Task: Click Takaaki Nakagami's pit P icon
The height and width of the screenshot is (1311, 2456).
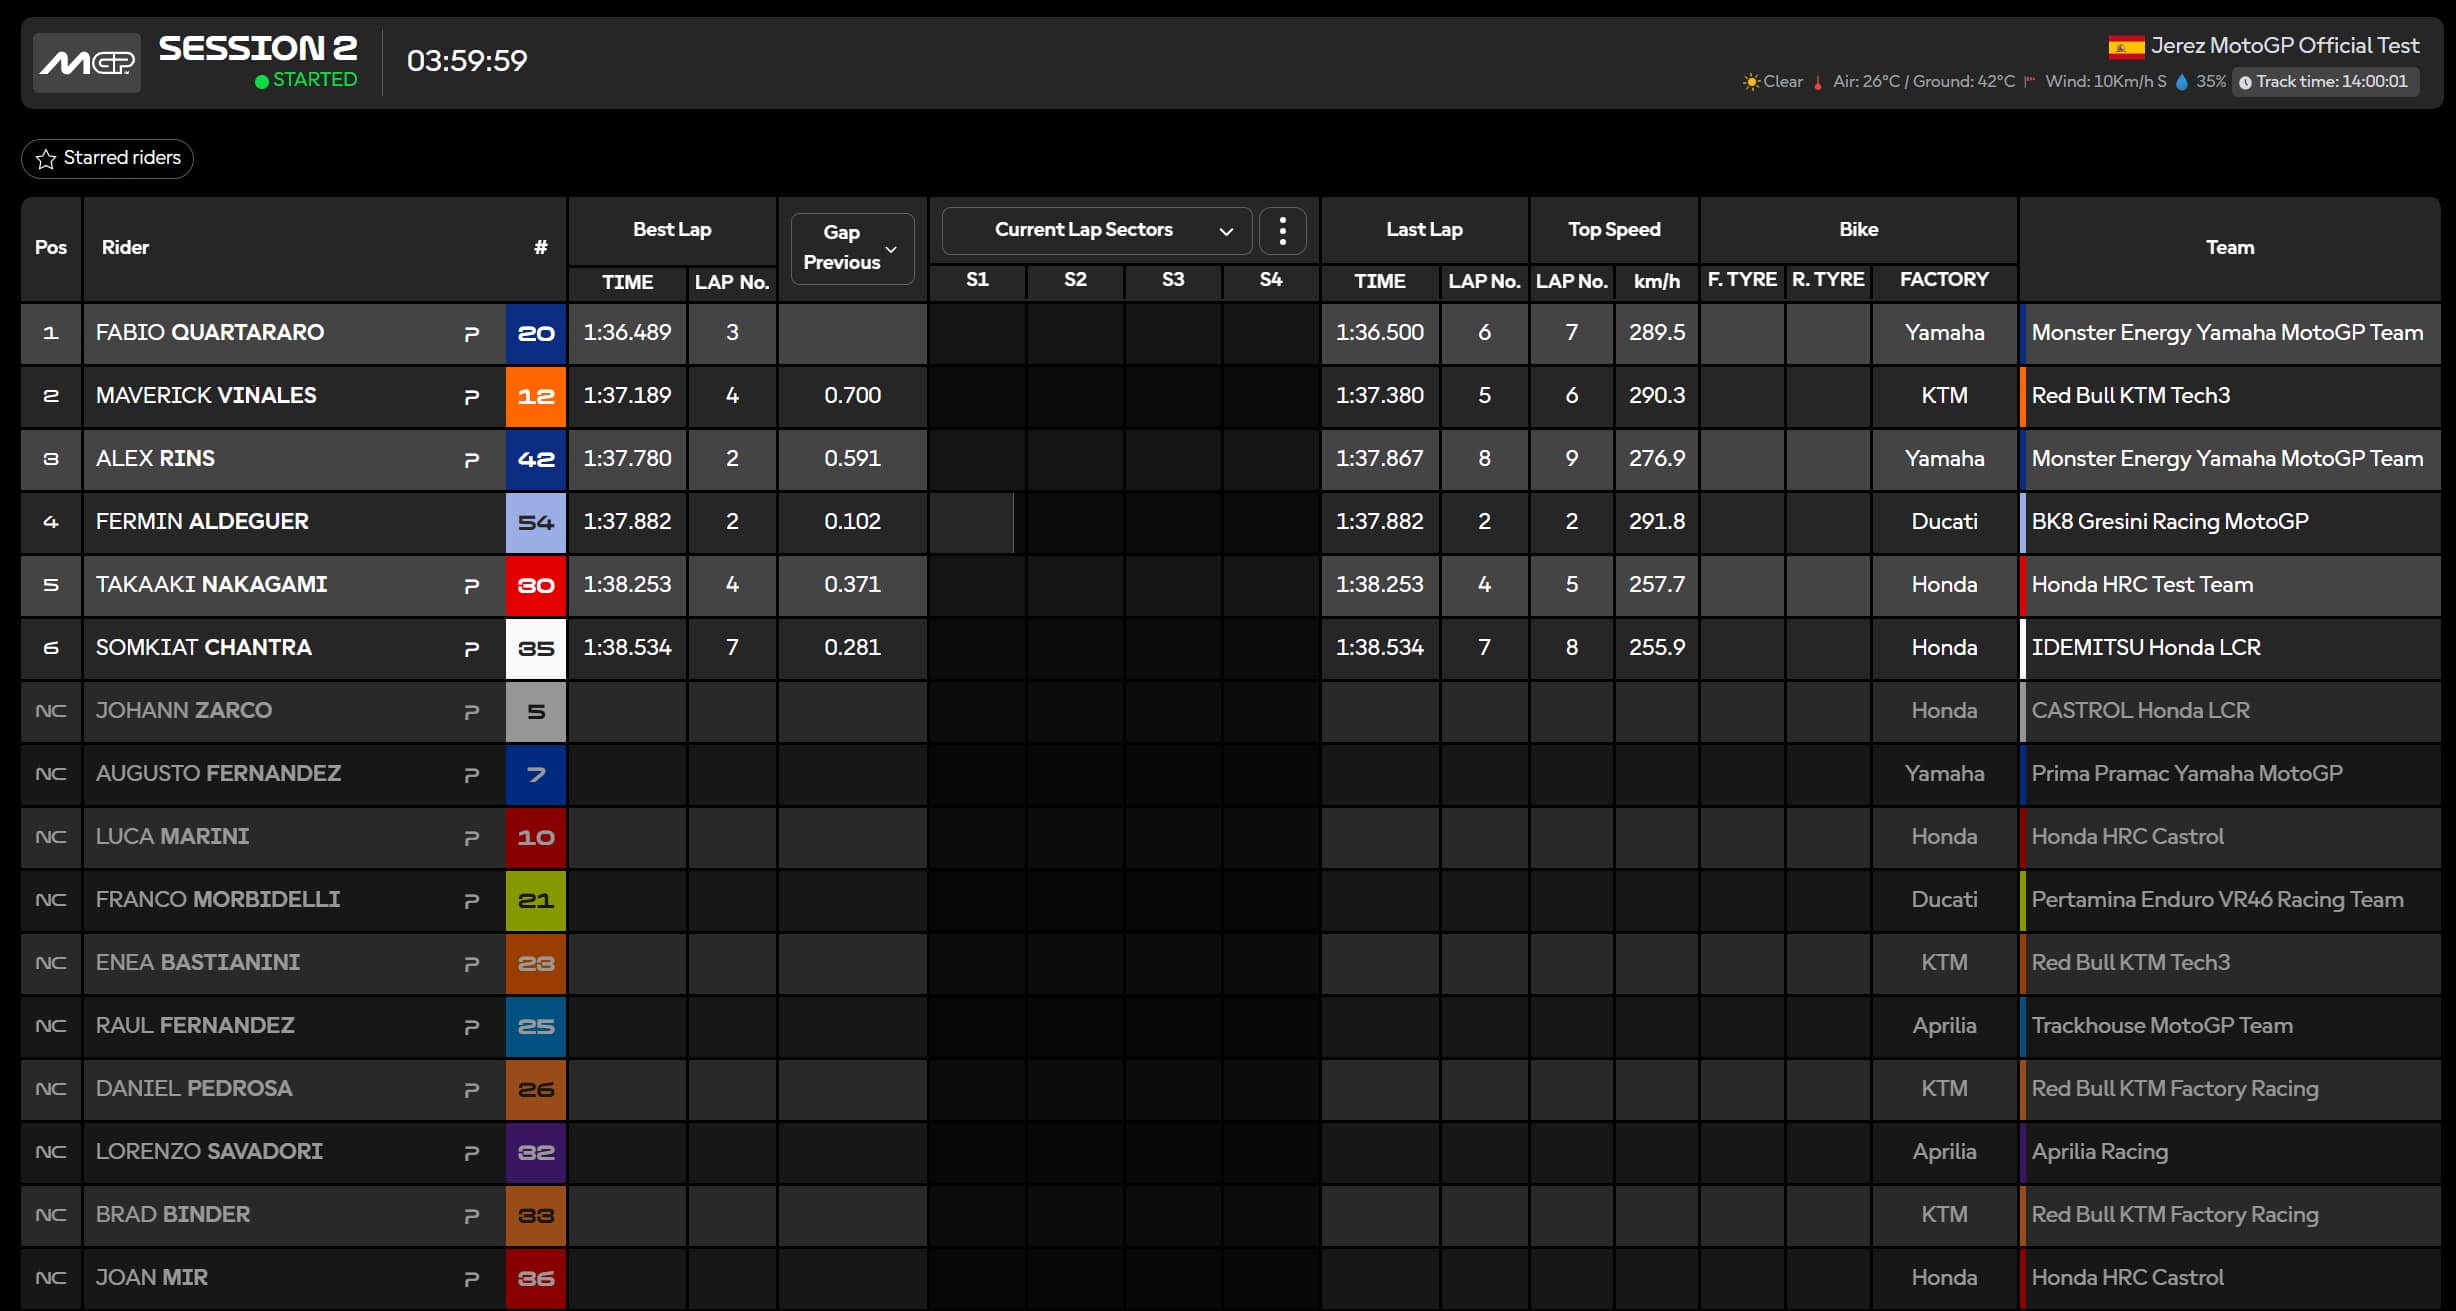Action: pos(472,586)
